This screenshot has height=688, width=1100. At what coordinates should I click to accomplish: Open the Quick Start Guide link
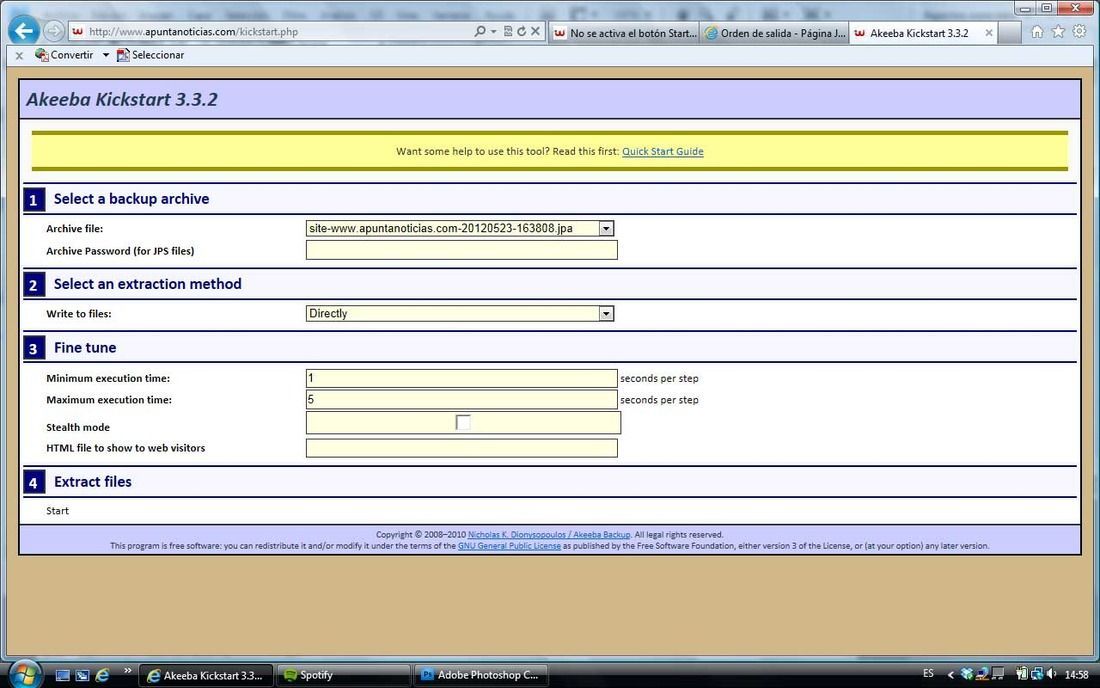pos(662,151)
